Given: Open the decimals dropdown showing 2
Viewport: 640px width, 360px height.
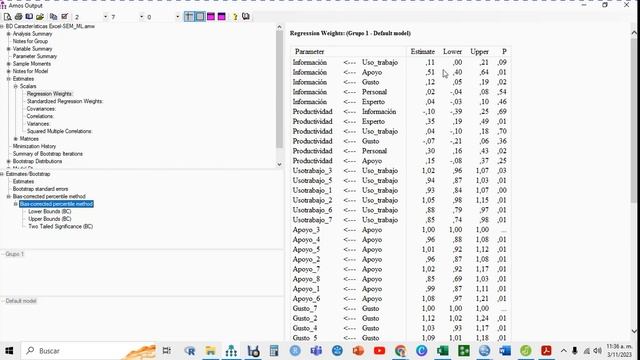Looking at the screenshot, I should point(105,17).
